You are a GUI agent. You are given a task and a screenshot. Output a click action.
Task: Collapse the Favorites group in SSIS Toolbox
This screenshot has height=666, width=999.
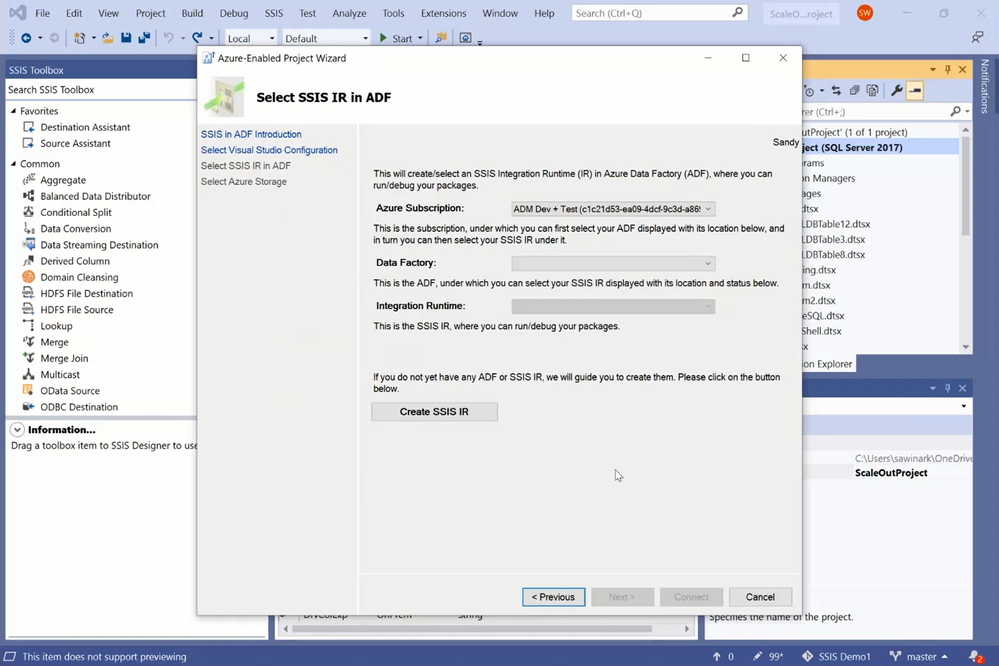coord(13,111)
